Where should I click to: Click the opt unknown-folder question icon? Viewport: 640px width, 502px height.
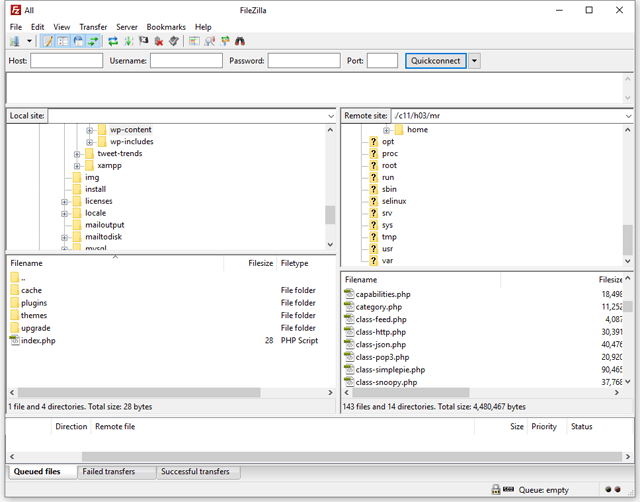[373, 142]
